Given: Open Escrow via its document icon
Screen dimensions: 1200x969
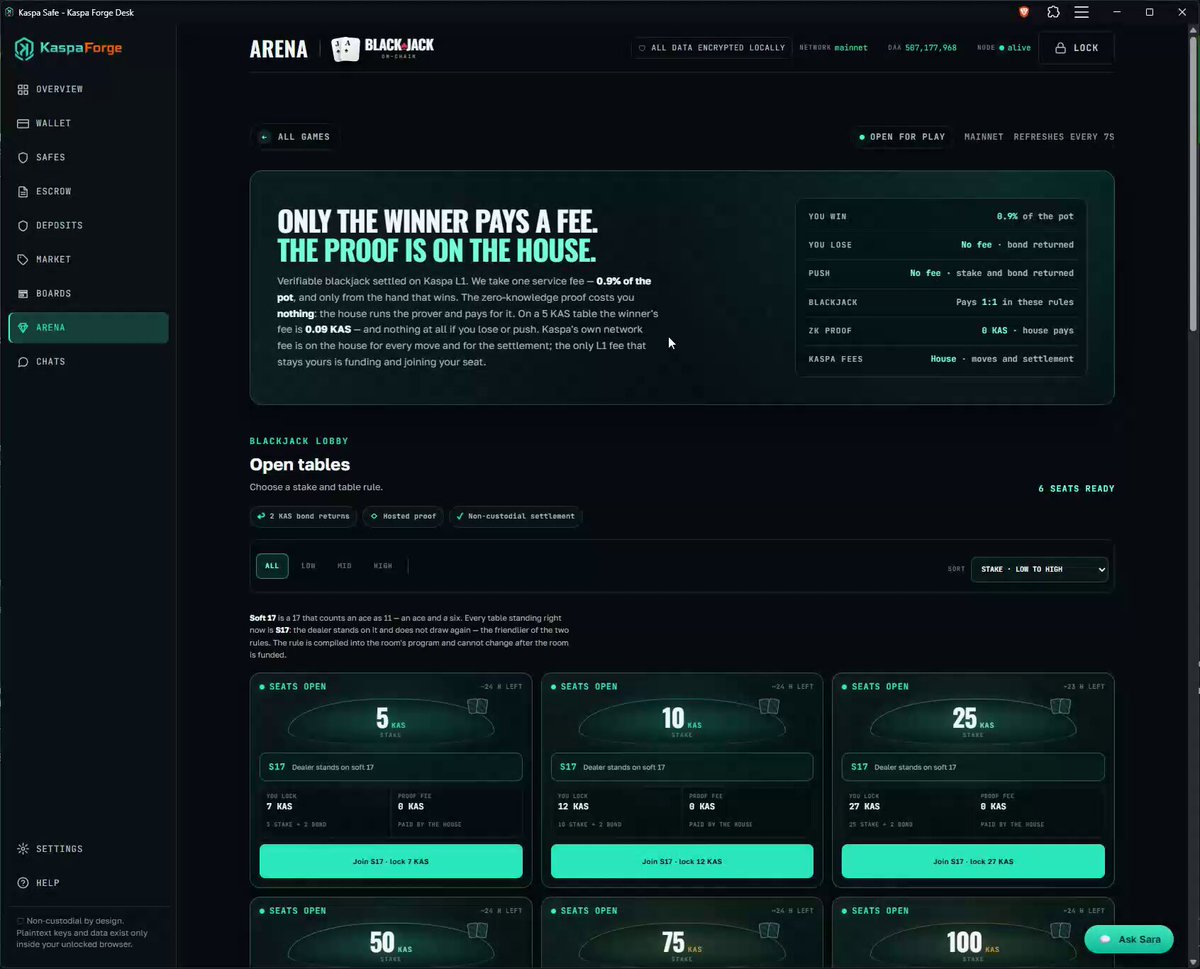Looking at the screenshot, I should tap(23, 191).
